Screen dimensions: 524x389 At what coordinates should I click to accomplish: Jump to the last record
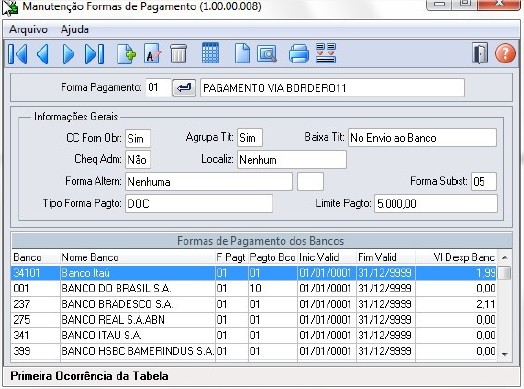(x=95, y=53)
